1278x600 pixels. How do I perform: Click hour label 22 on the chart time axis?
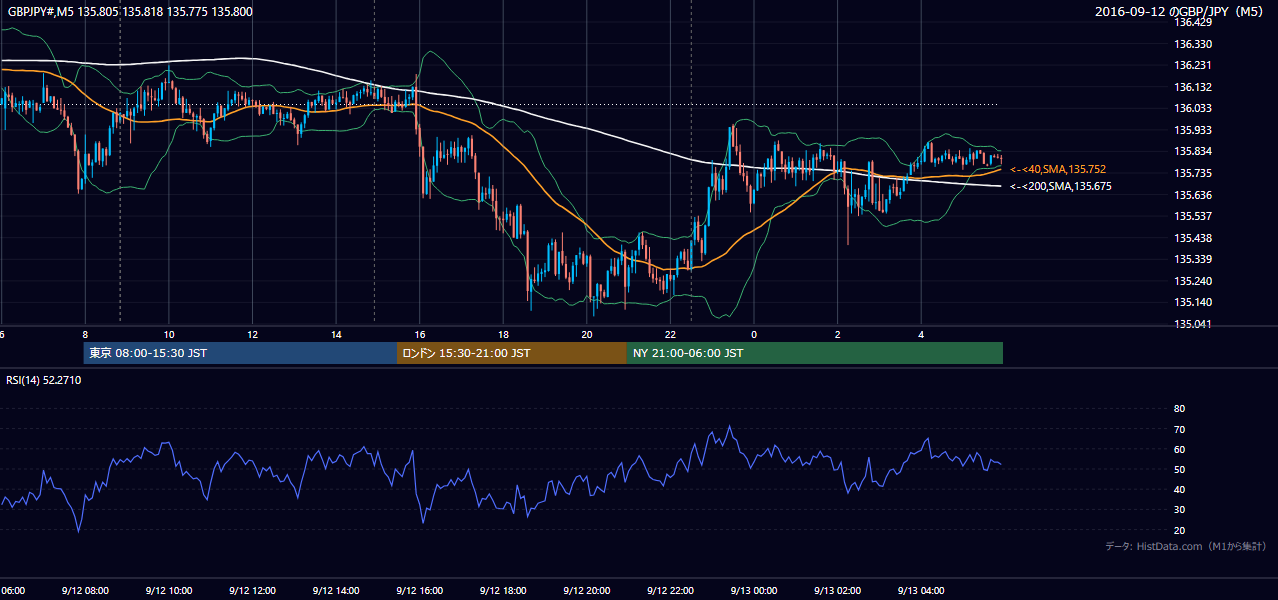click(670, 335)
